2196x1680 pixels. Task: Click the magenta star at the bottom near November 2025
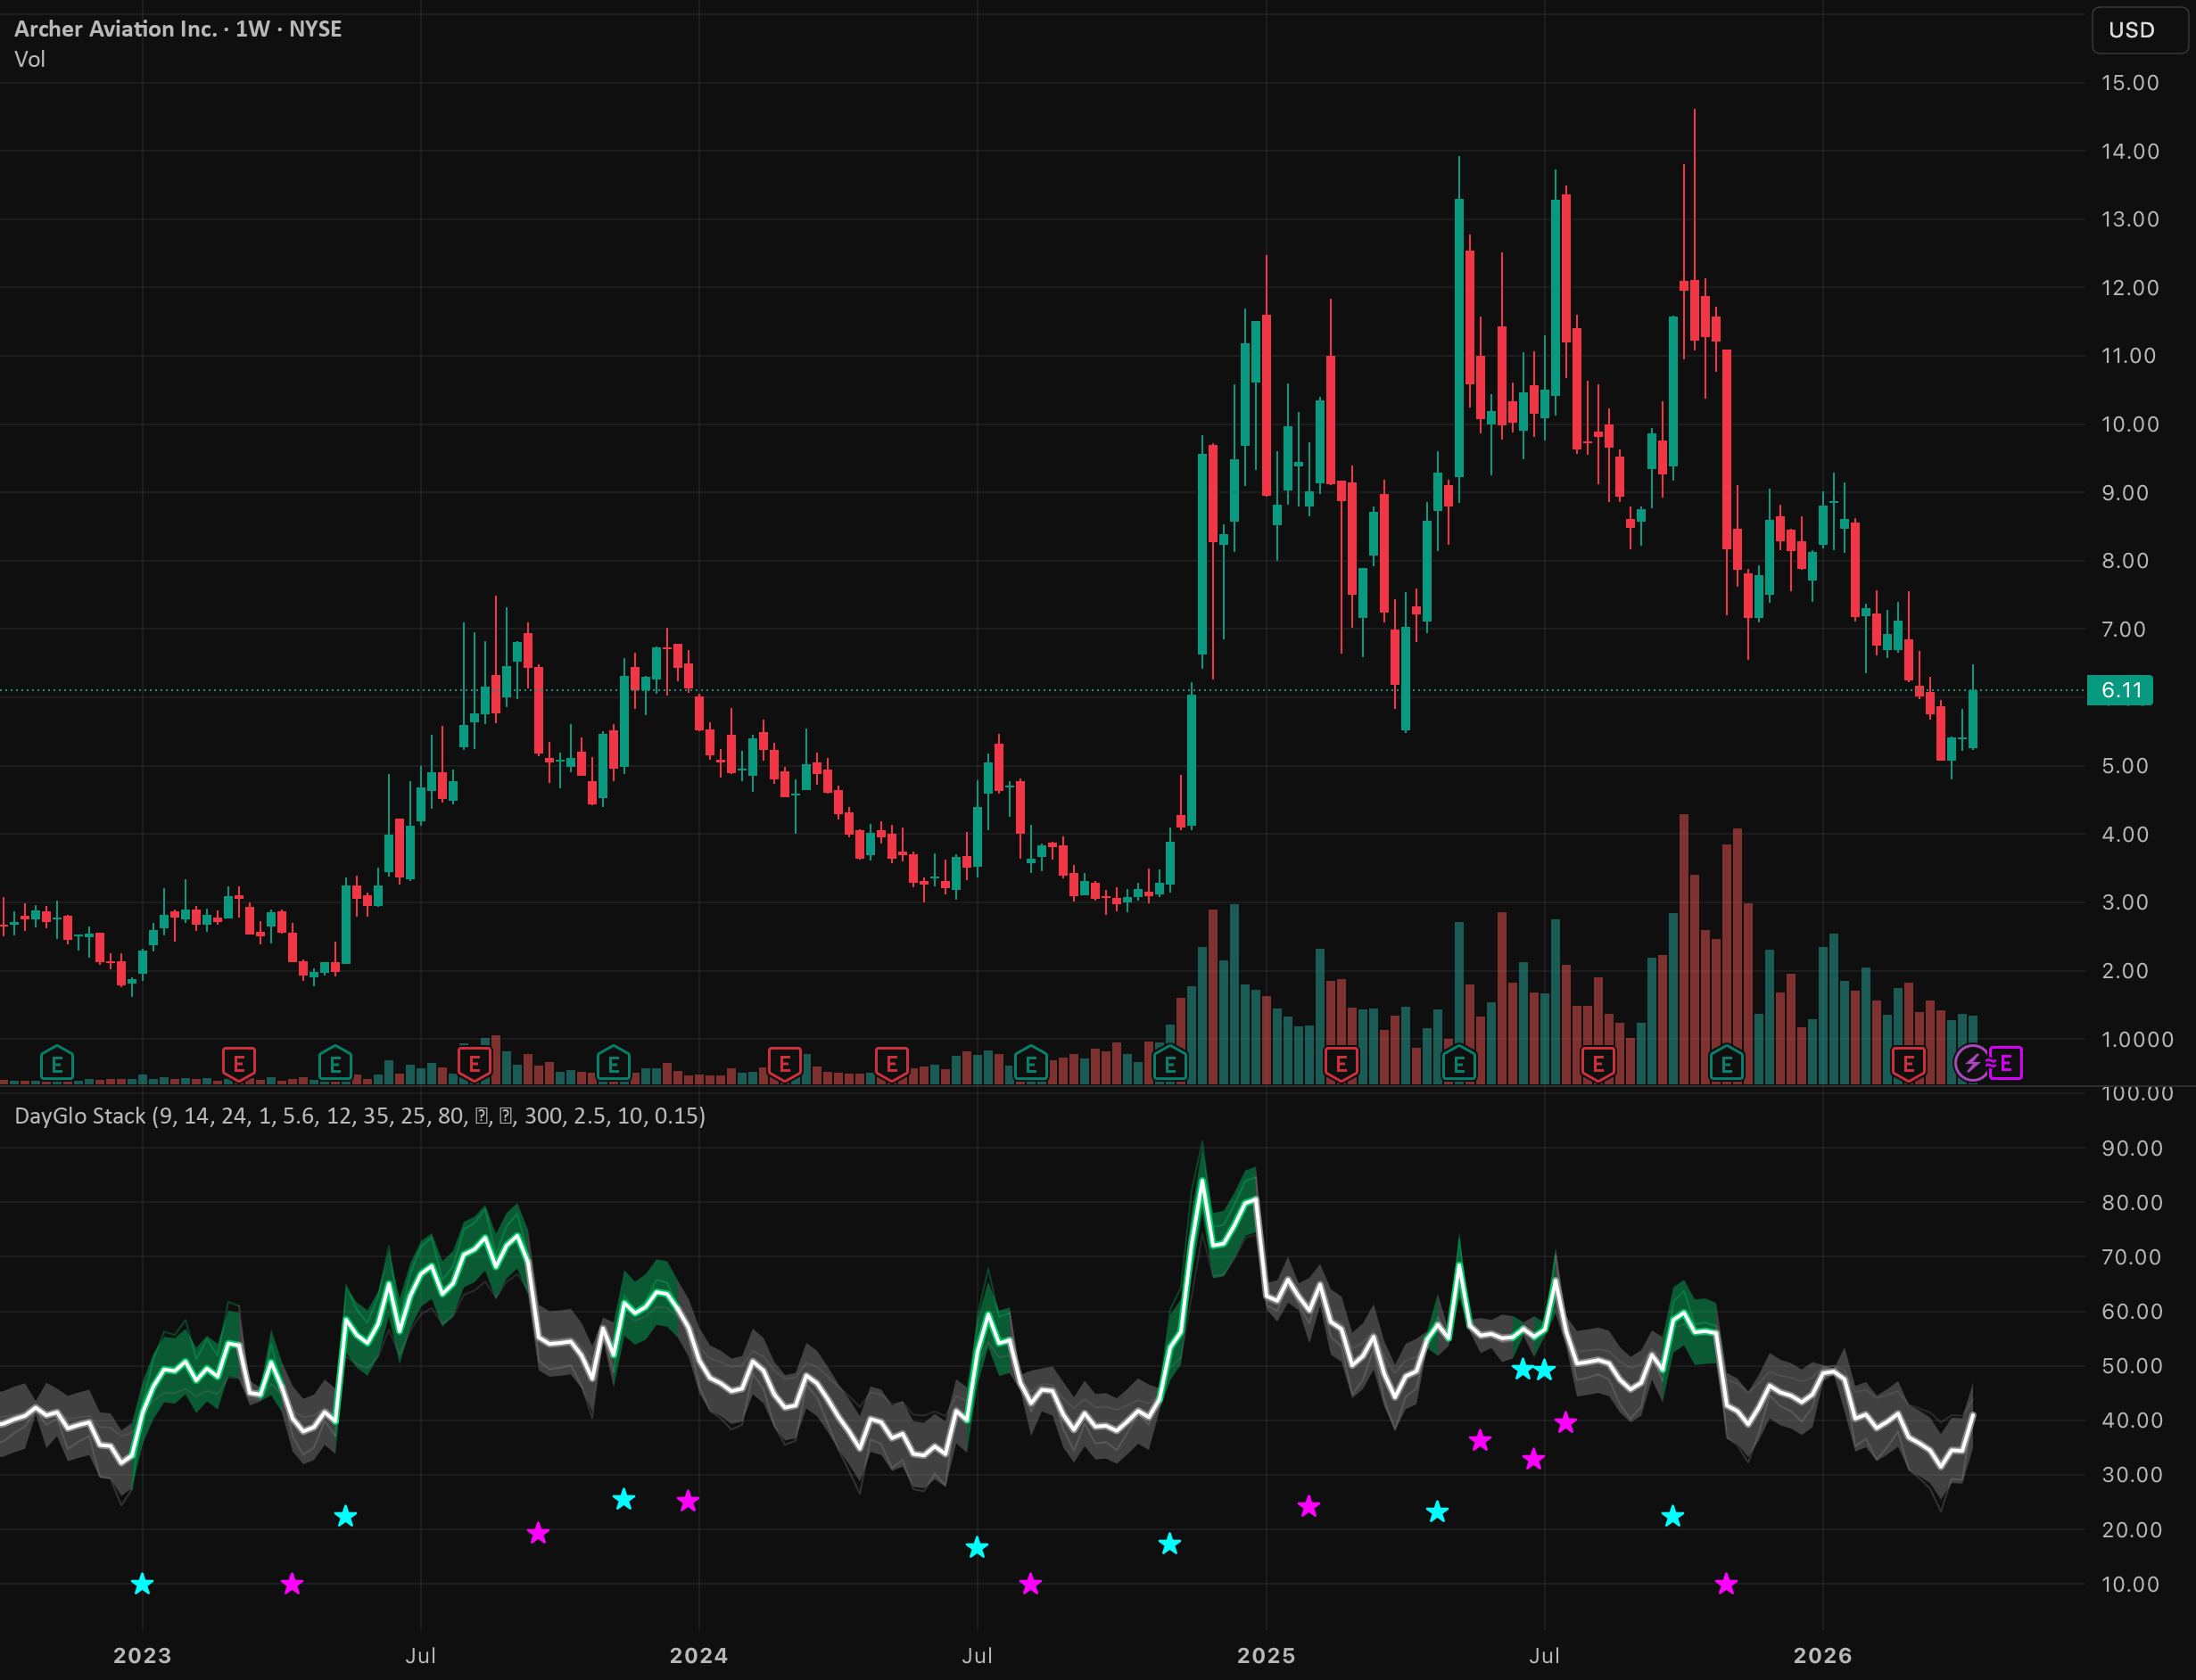point(1726,1584)
